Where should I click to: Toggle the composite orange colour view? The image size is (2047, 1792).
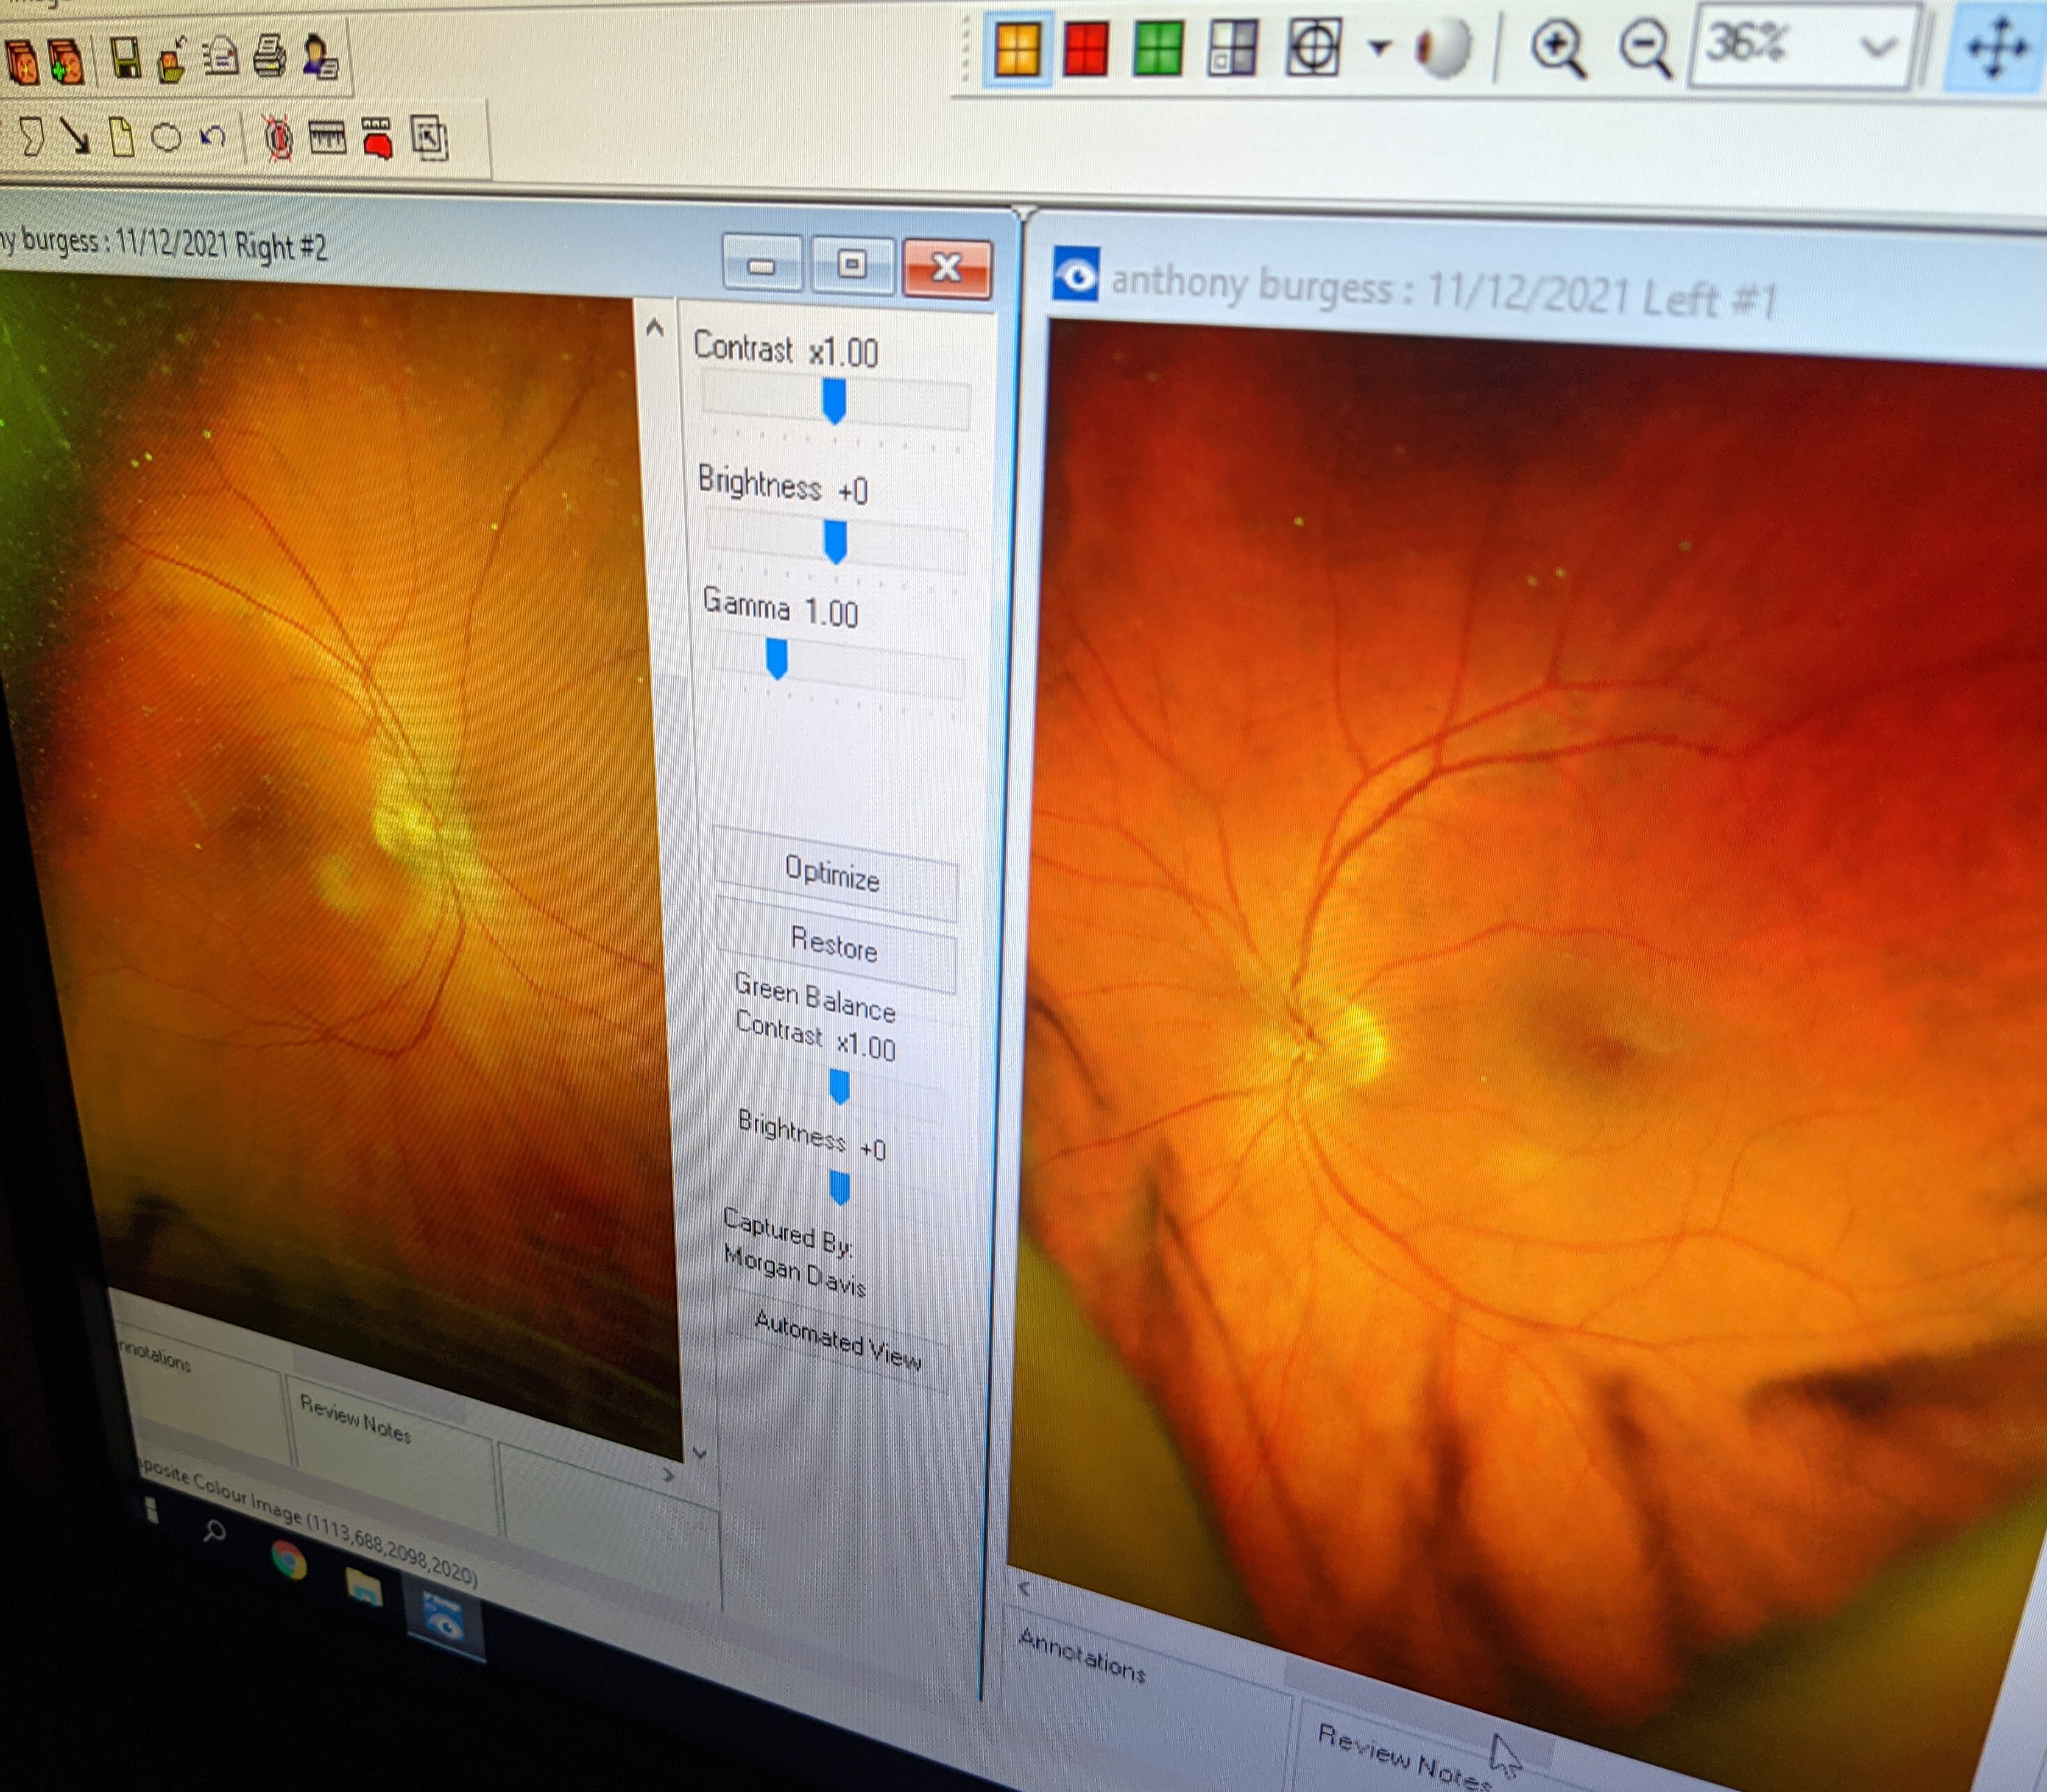(x=1017, y=49)
